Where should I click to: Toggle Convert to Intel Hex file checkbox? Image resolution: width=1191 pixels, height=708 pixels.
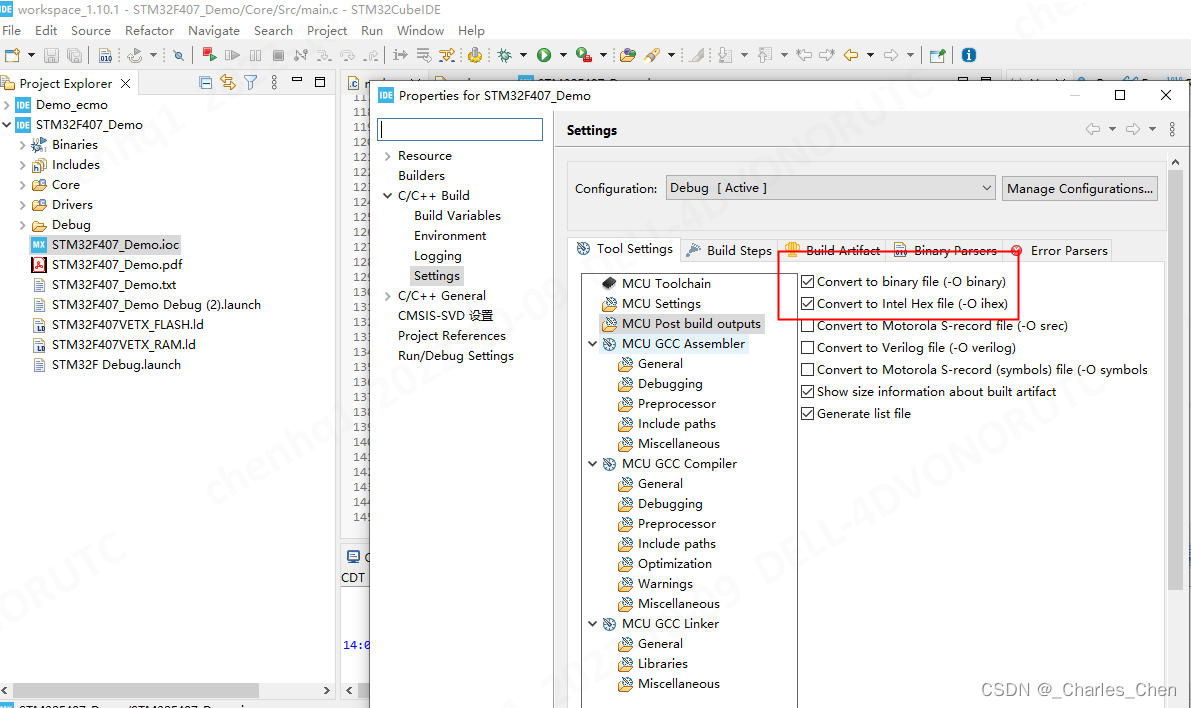pos(807,304)
